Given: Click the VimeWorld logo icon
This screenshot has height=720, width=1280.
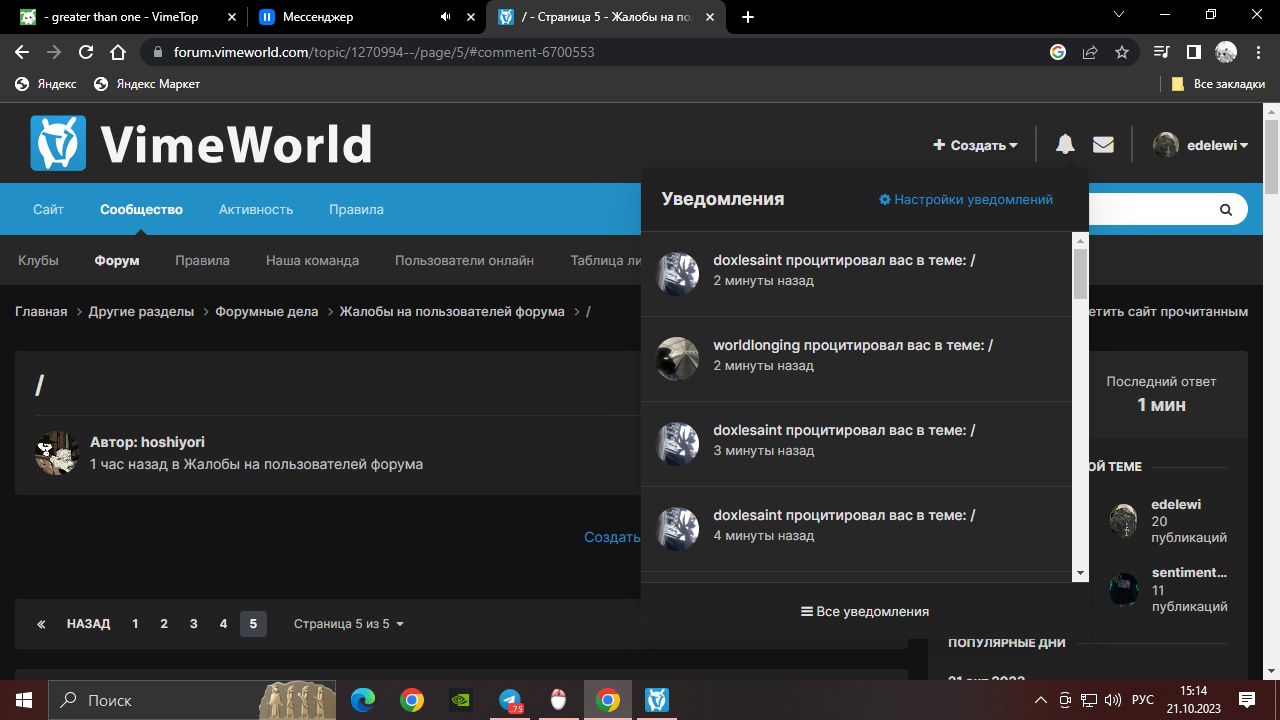Looking at the screenshot, I should [58, 143].
